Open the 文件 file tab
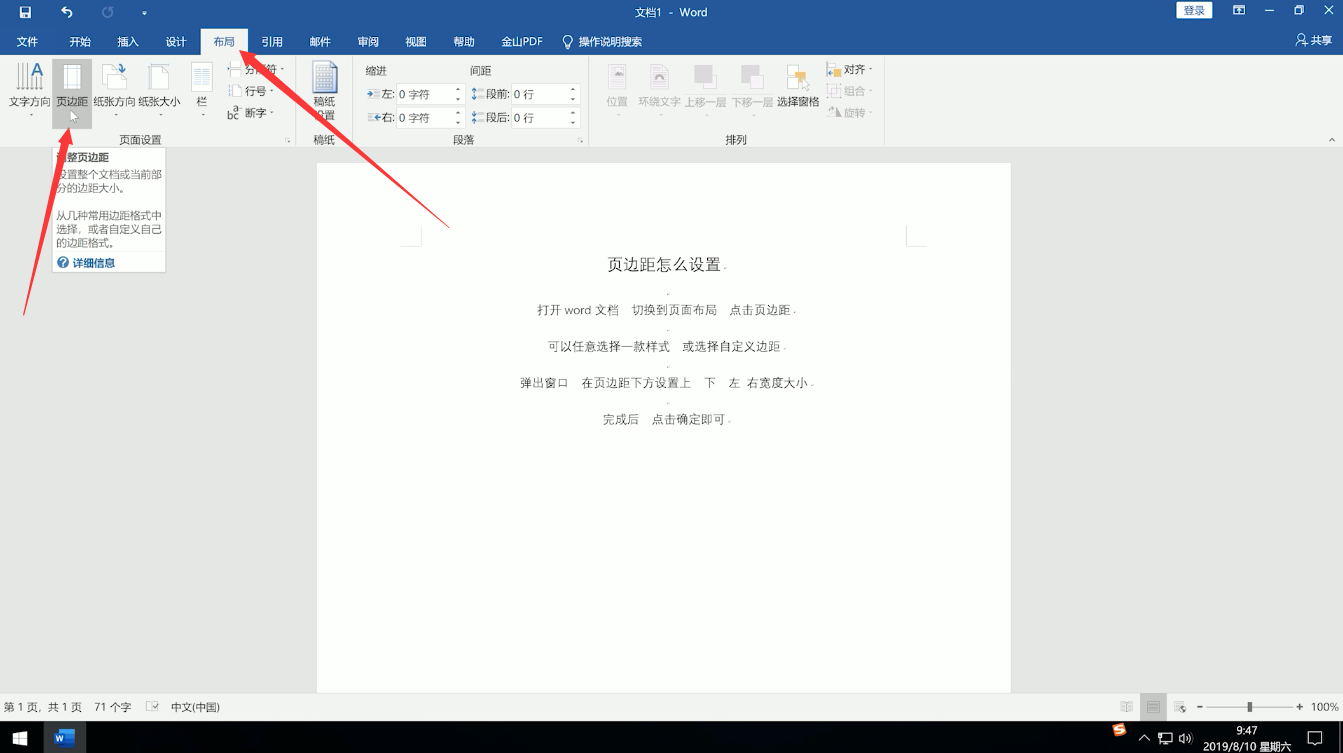 pos(27,42)
